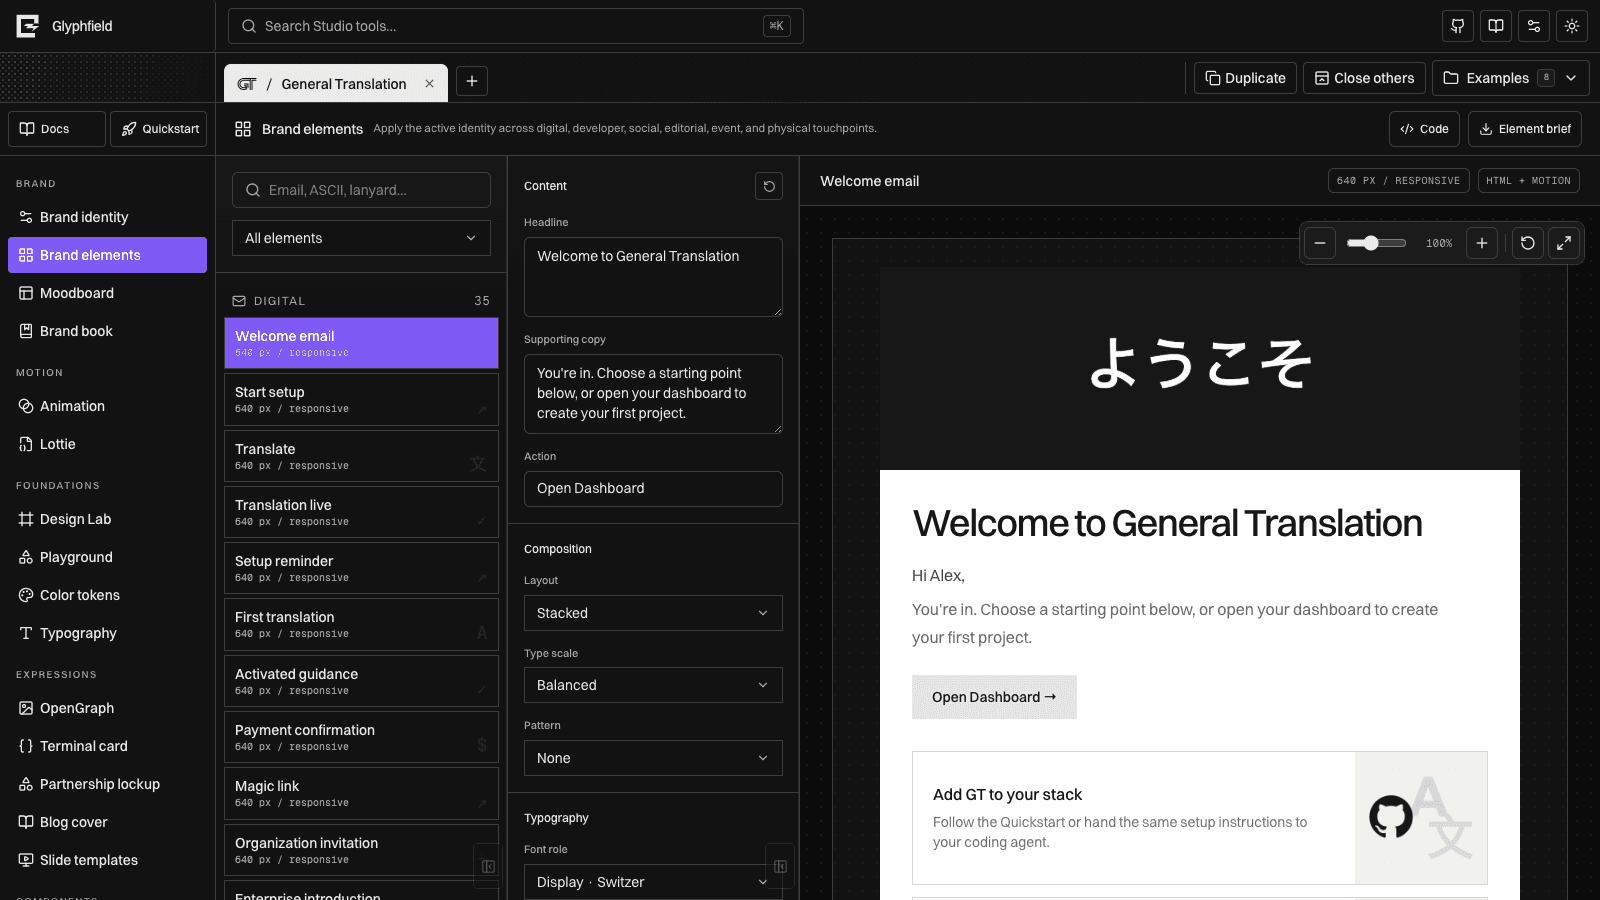Open Design Lab in sidebar
Image resolution: width=1600 pixels, height=900 pixels.
107,519
